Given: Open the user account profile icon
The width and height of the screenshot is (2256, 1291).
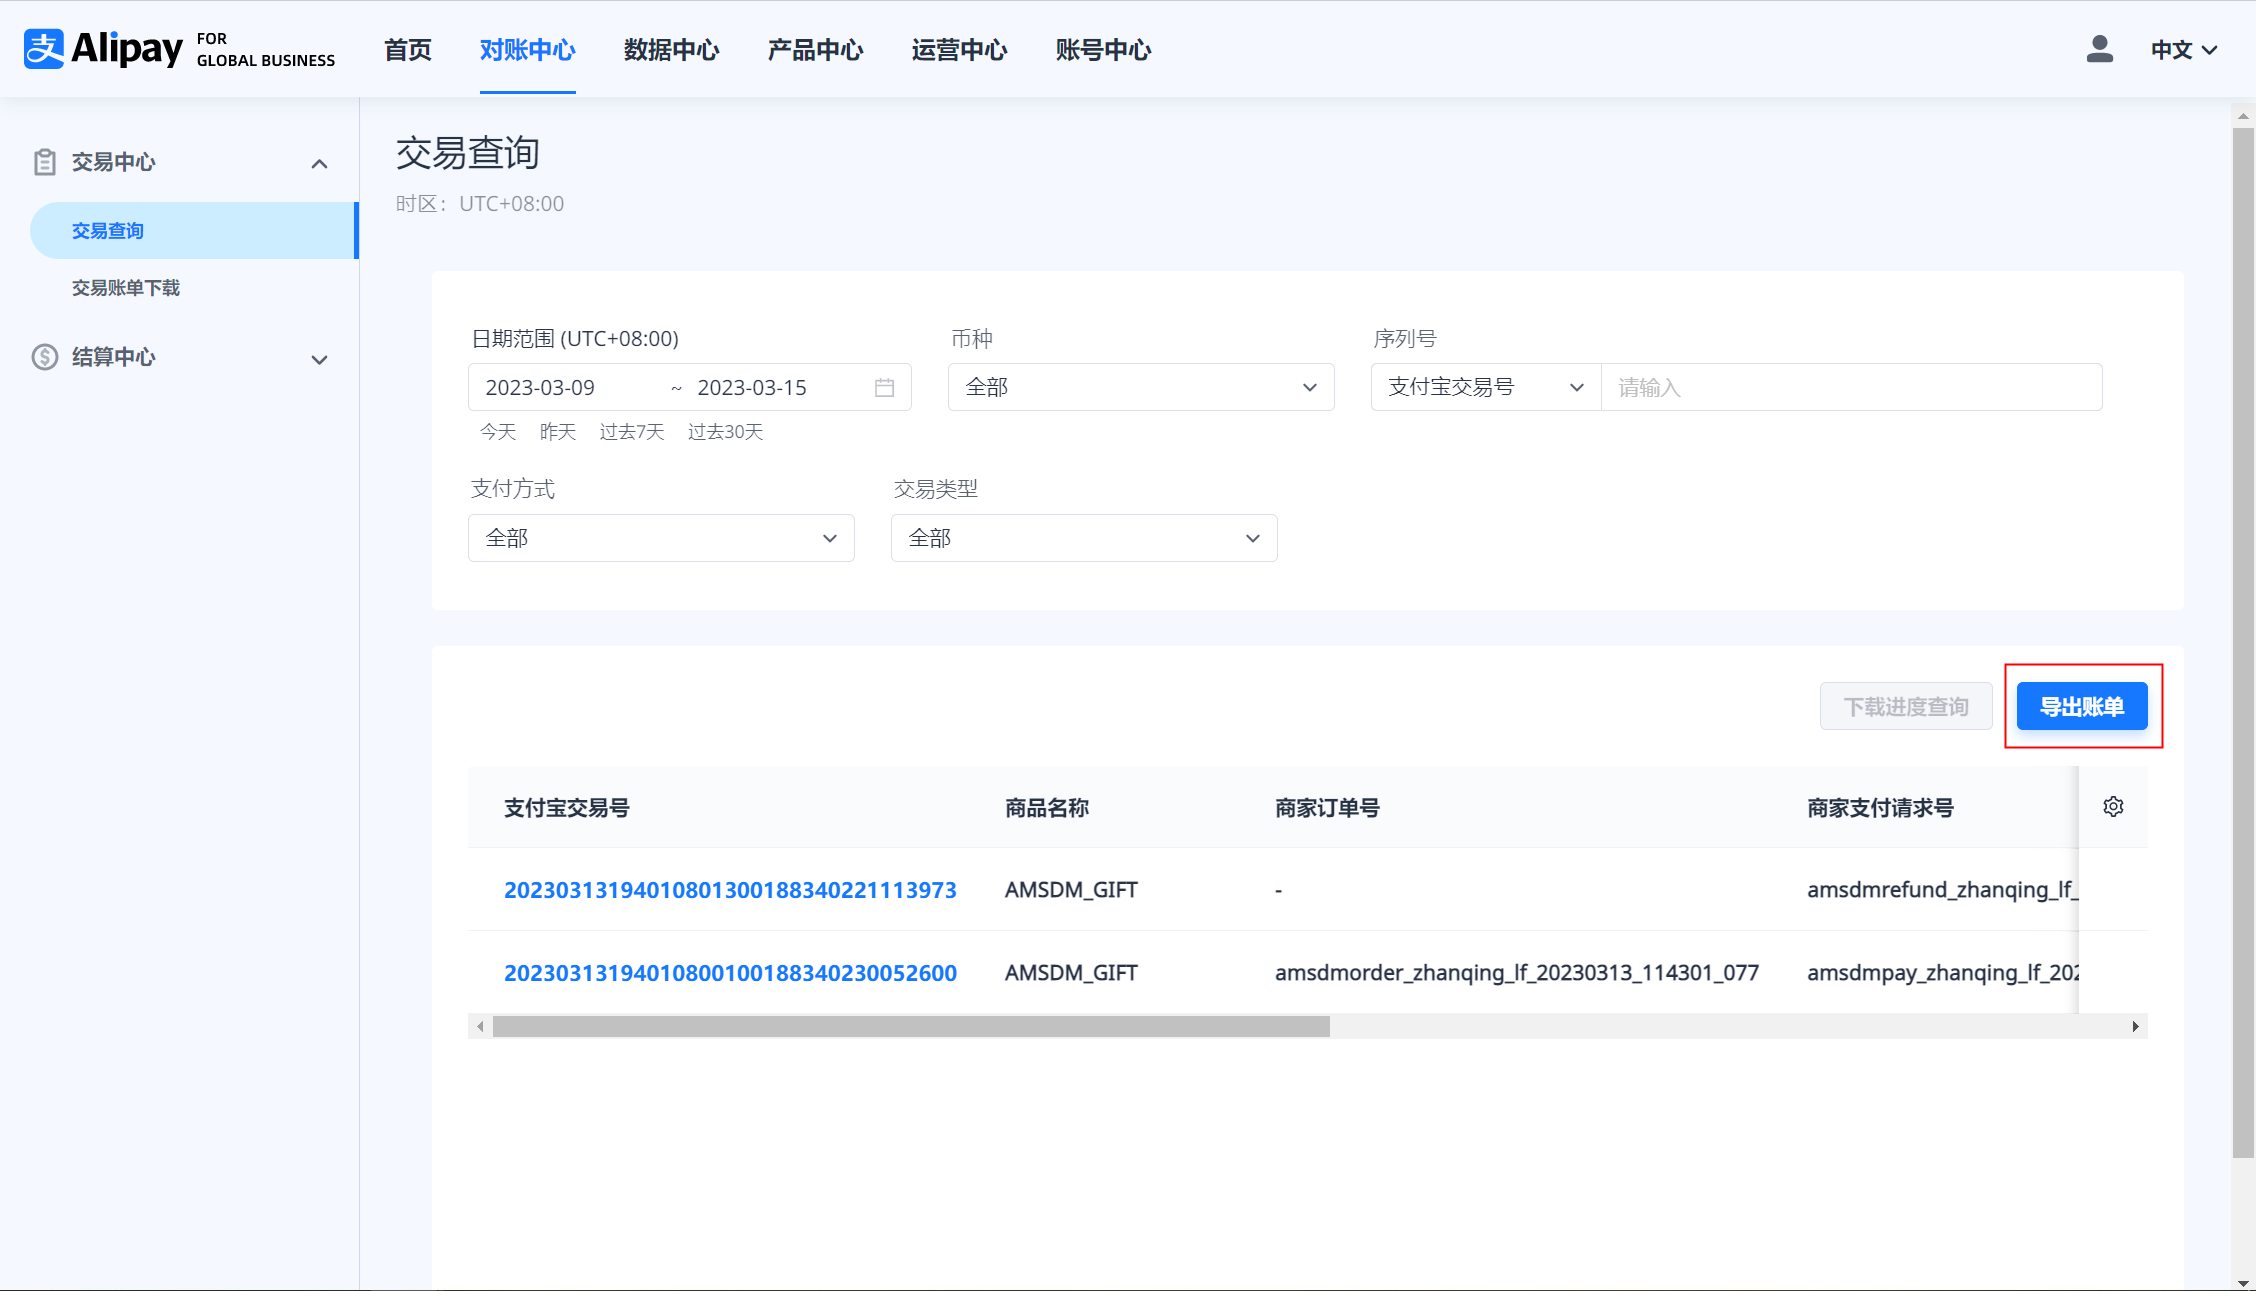Looking at the screenshot, I should tap(2099, 49).
